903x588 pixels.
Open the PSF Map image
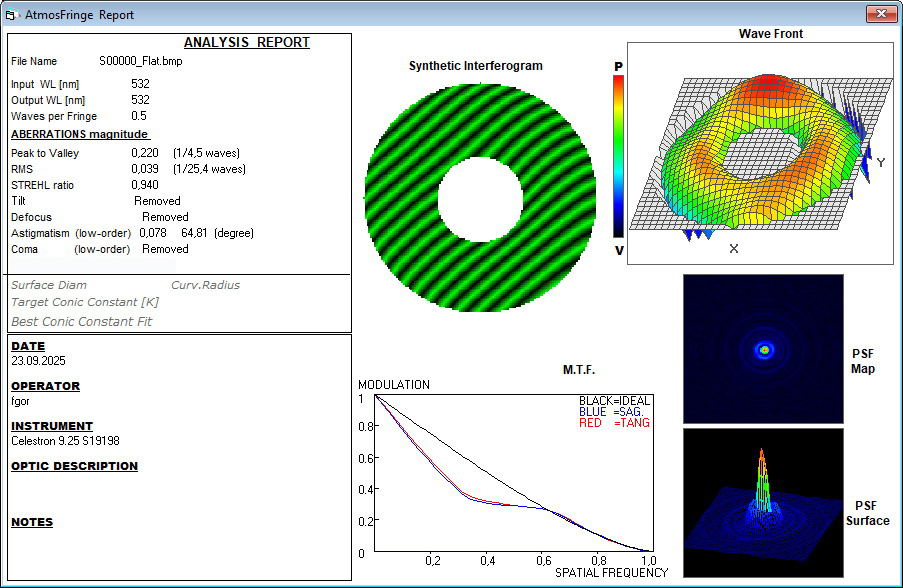pyautogui.click(x=763, y=349)
